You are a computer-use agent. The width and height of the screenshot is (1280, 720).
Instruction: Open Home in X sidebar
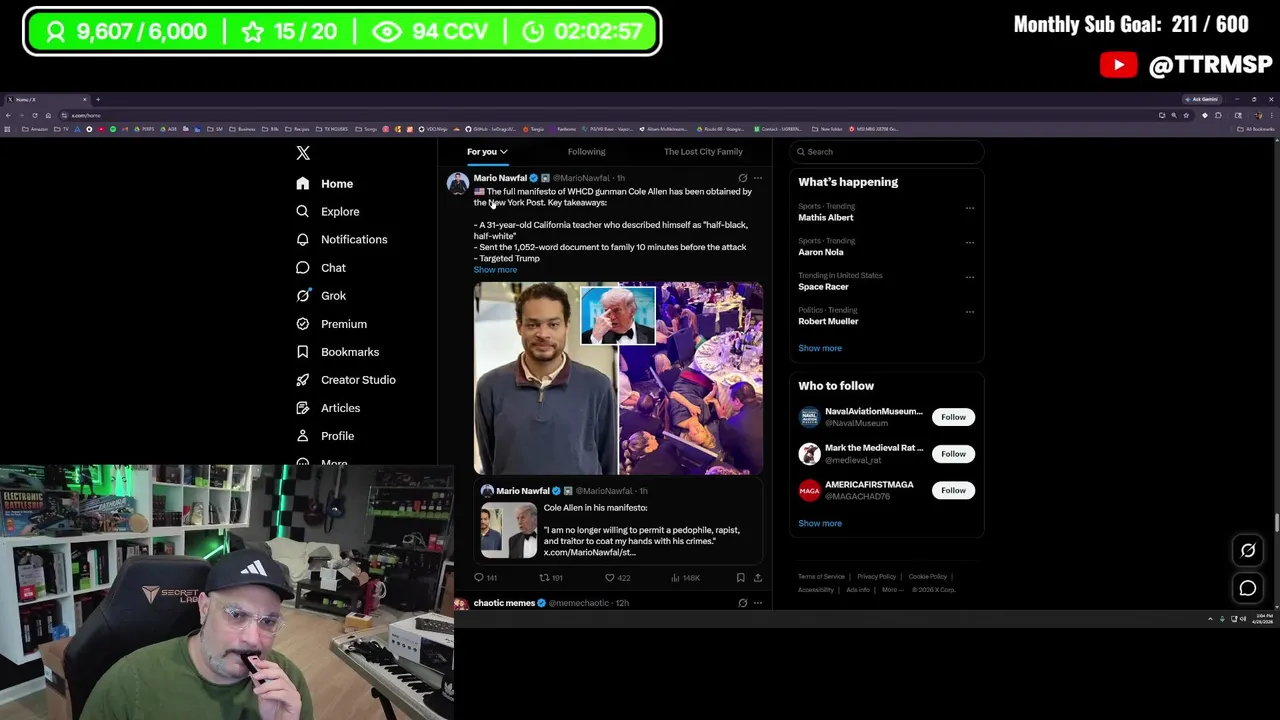tap(325, 184)
